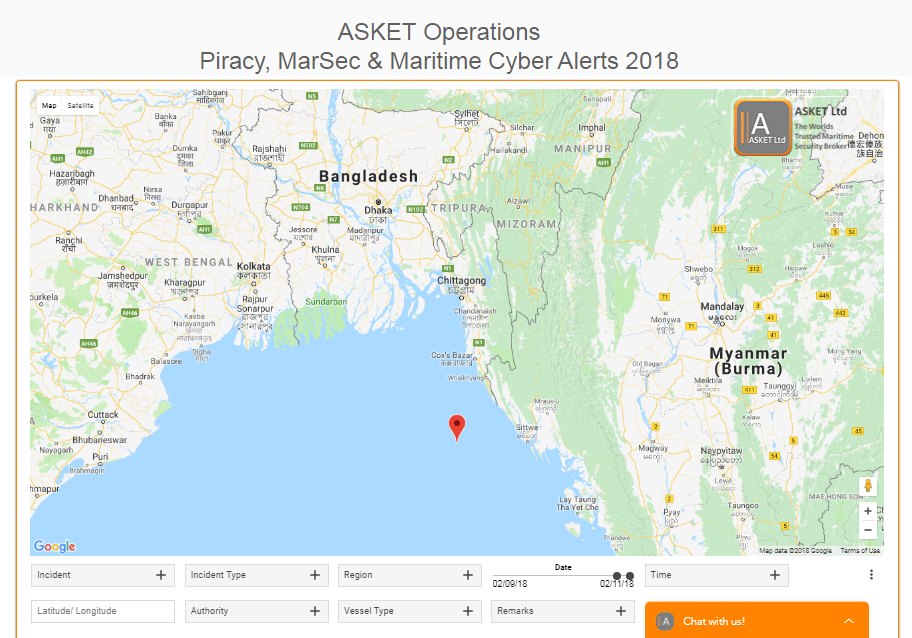Click the Latitude/ Longitude input field
This screenshot has width=912, height=638.
(x=103, y=611)
